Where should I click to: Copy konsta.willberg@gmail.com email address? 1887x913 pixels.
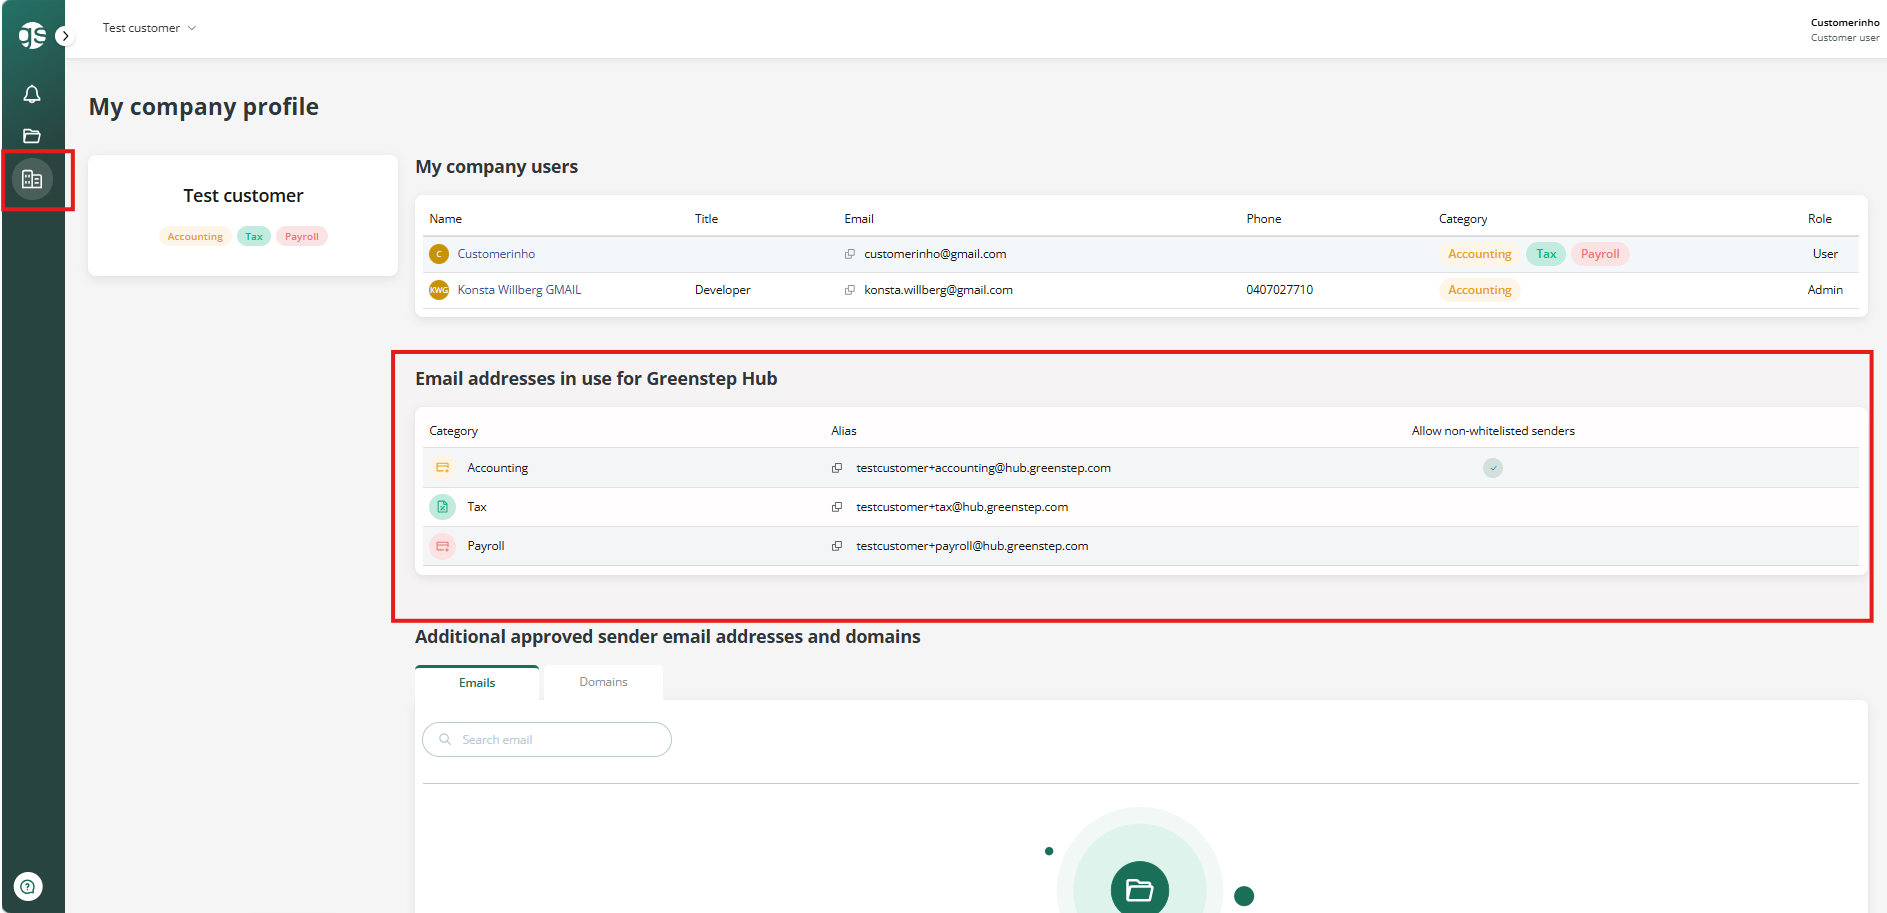[x=850, y=290]
